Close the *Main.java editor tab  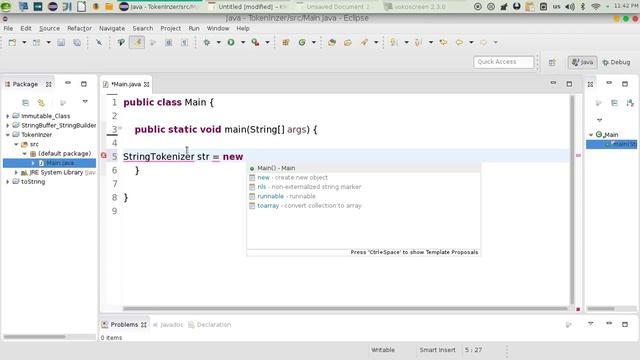pos(147,84)
